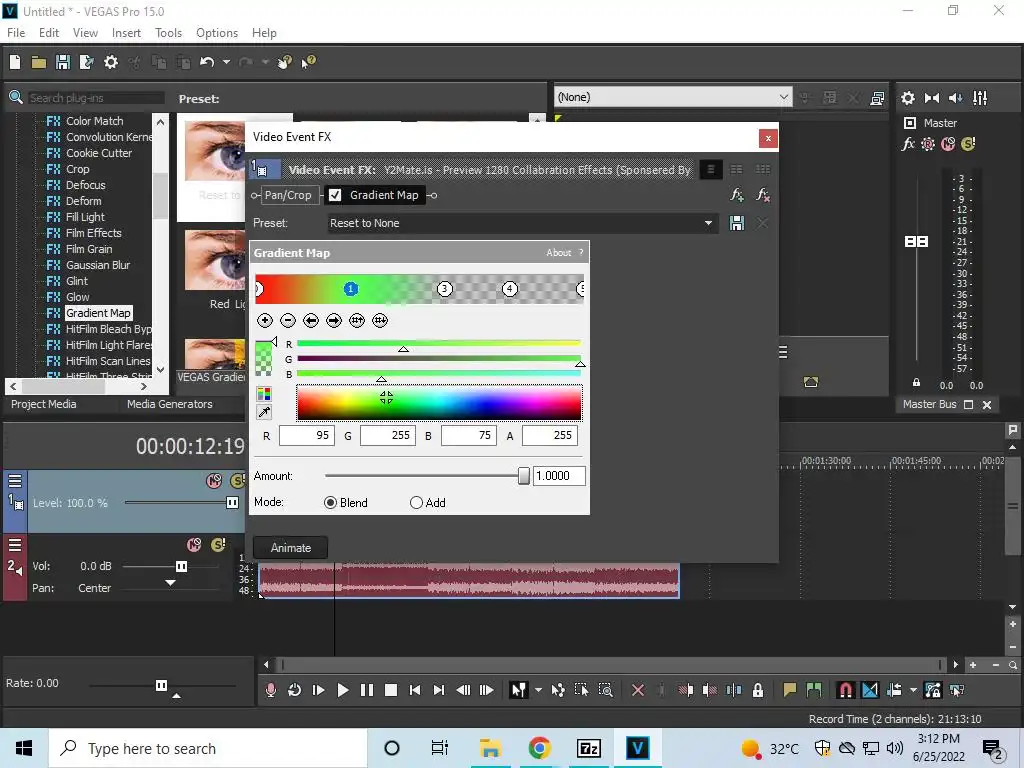Open the File menu
The width and height of the screenshot is (1024, 768).
pos(16,33)
